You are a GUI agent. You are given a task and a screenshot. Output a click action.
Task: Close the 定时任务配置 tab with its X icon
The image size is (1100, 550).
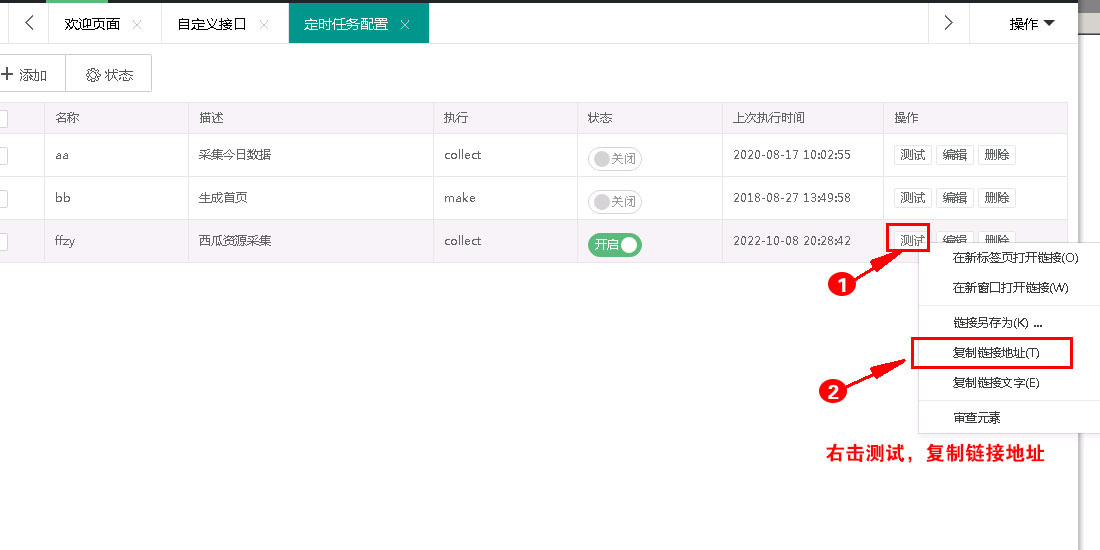[x=405, y=25]
